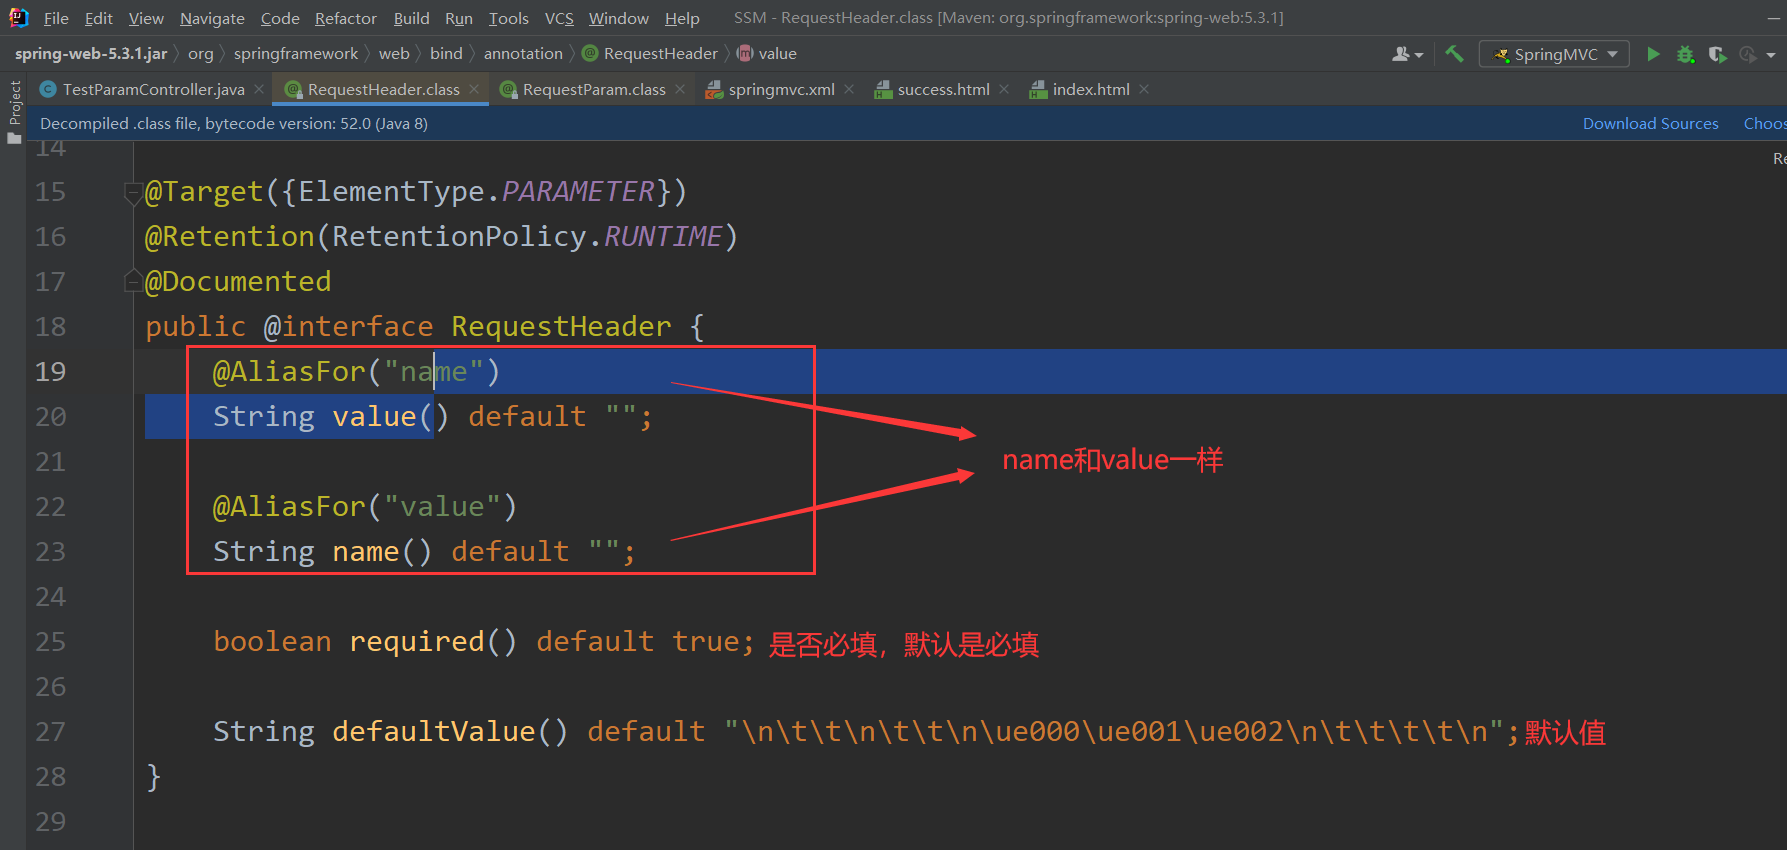Open the Refactor menu
1787x850 pixels.
[x=345, y=18]
